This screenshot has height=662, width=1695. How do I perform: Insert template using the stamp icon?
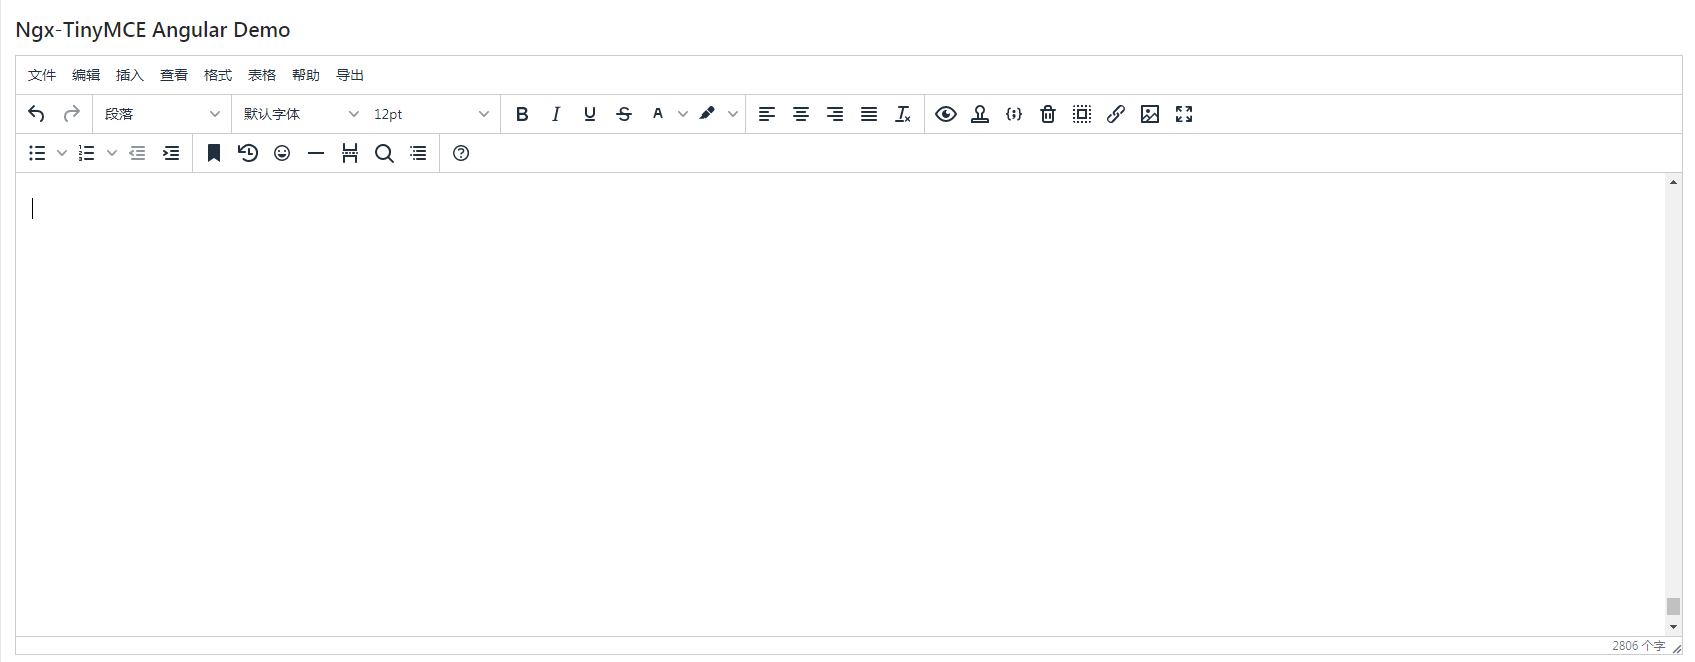tap(980, 114)
